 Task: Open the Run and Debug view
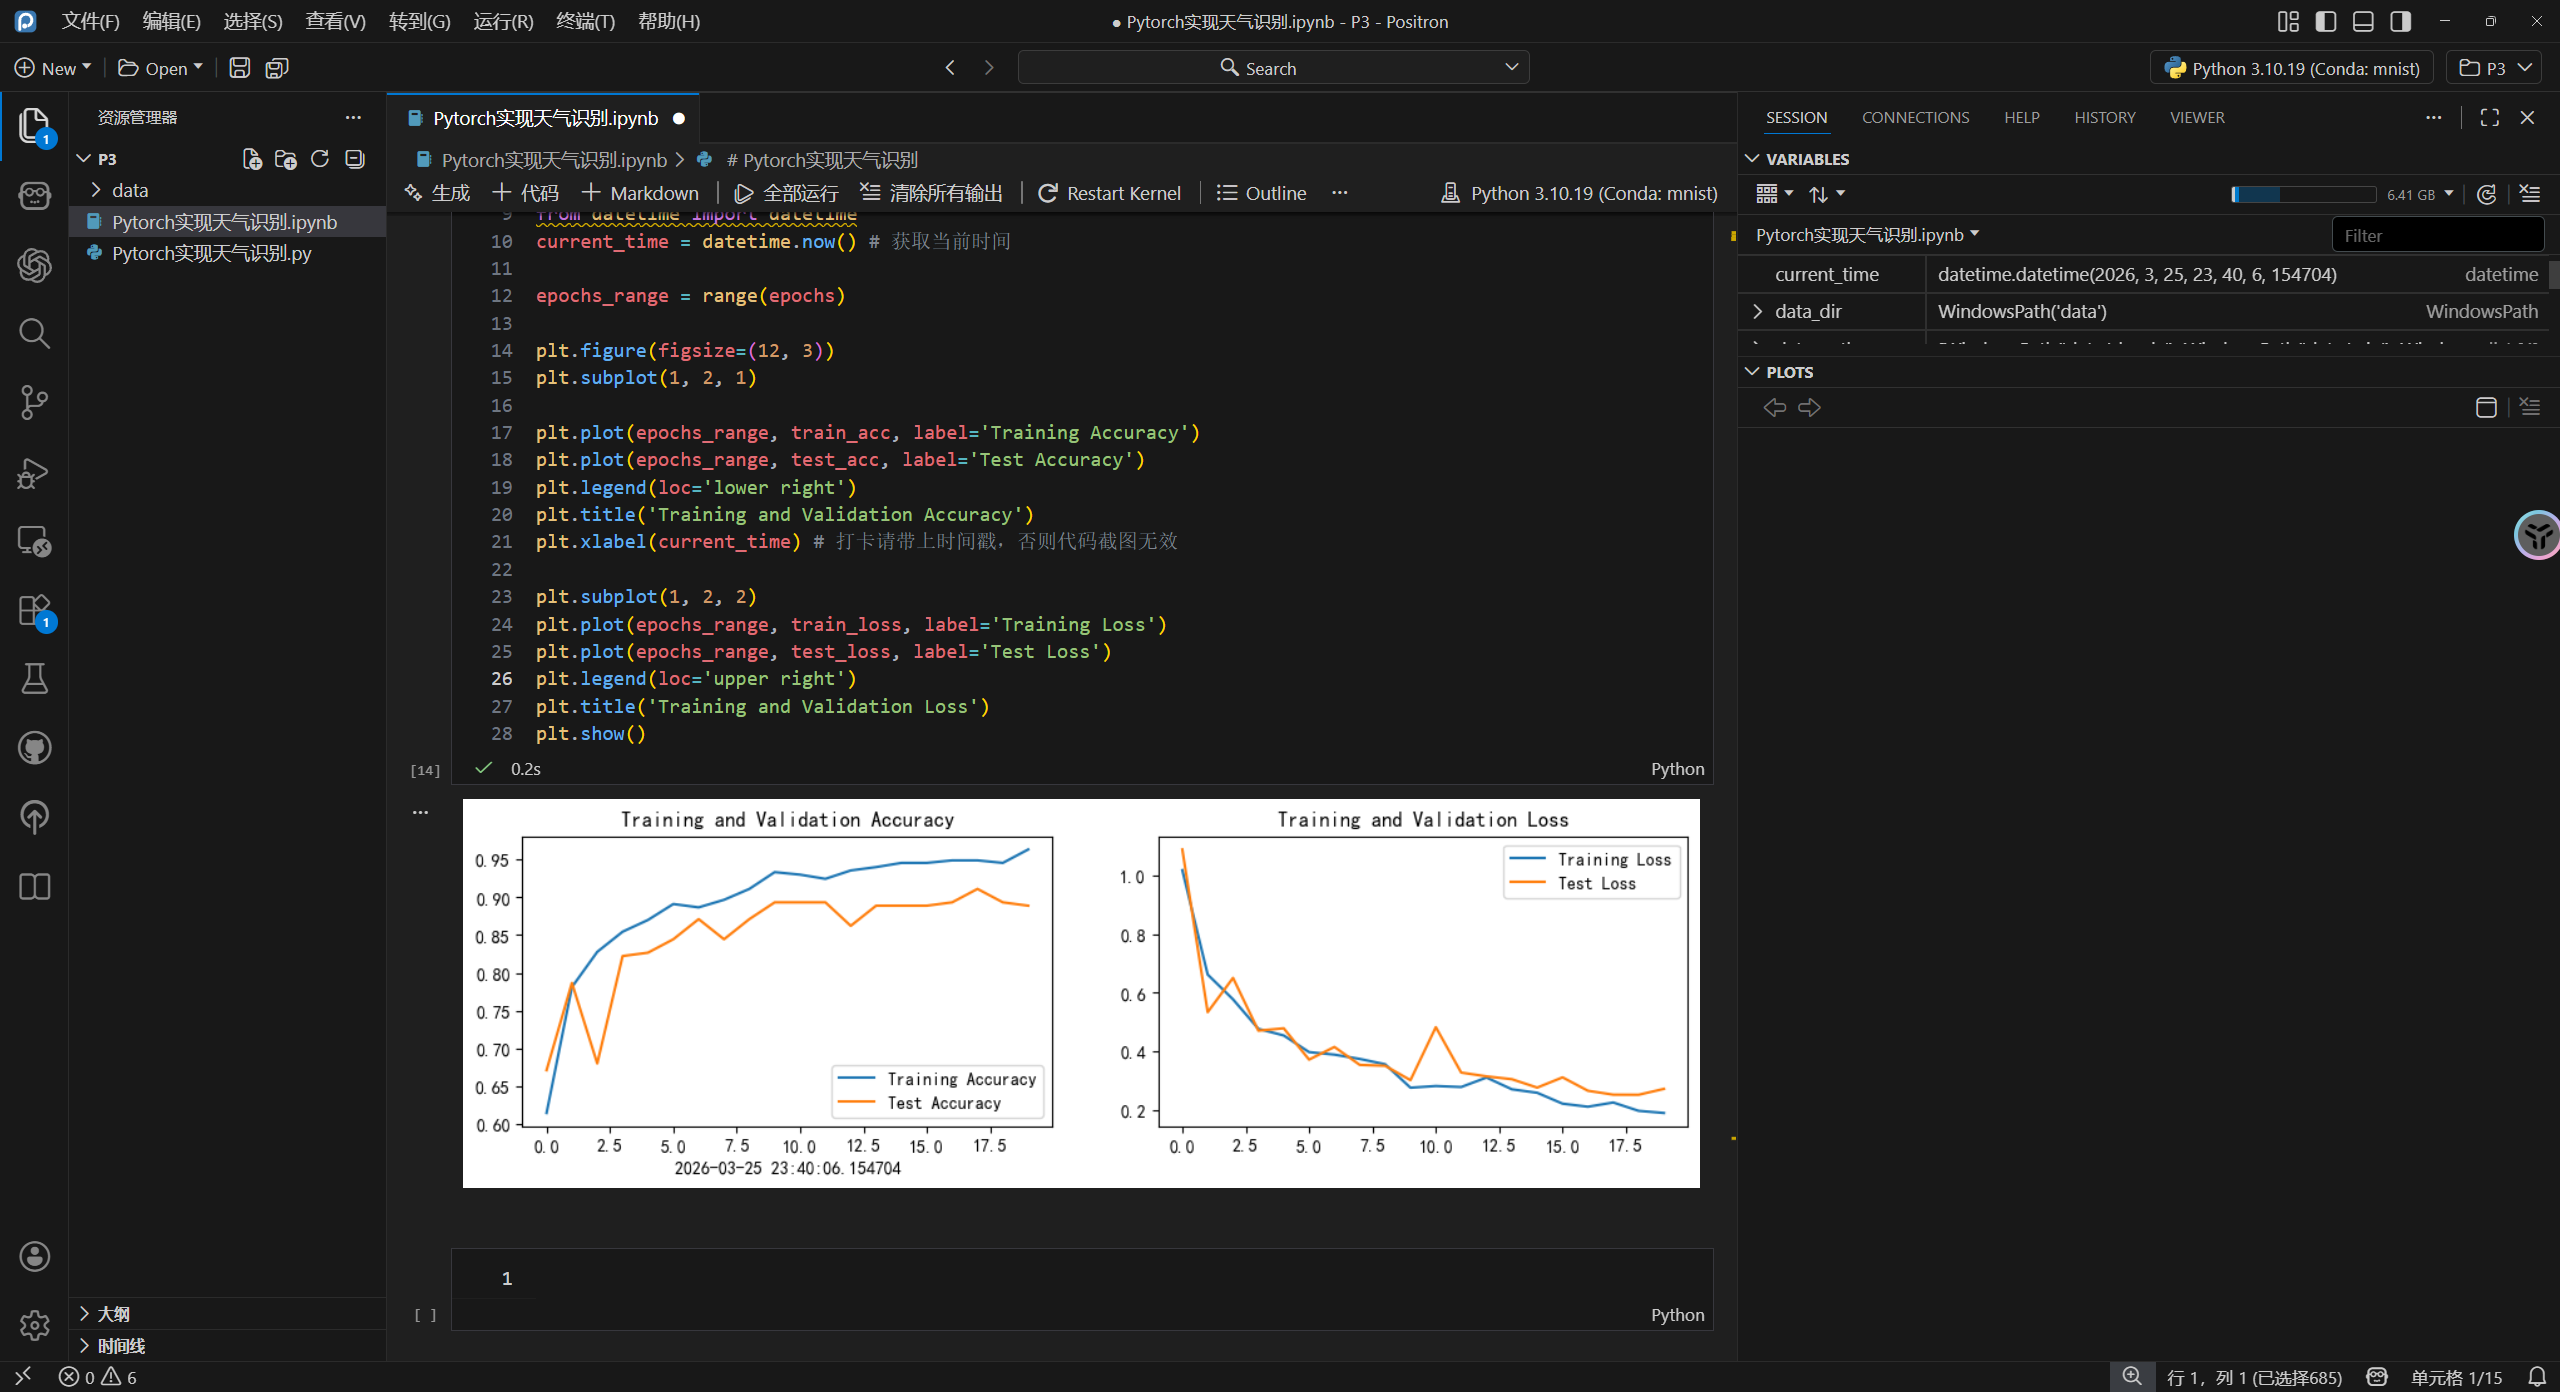(34, 472)
